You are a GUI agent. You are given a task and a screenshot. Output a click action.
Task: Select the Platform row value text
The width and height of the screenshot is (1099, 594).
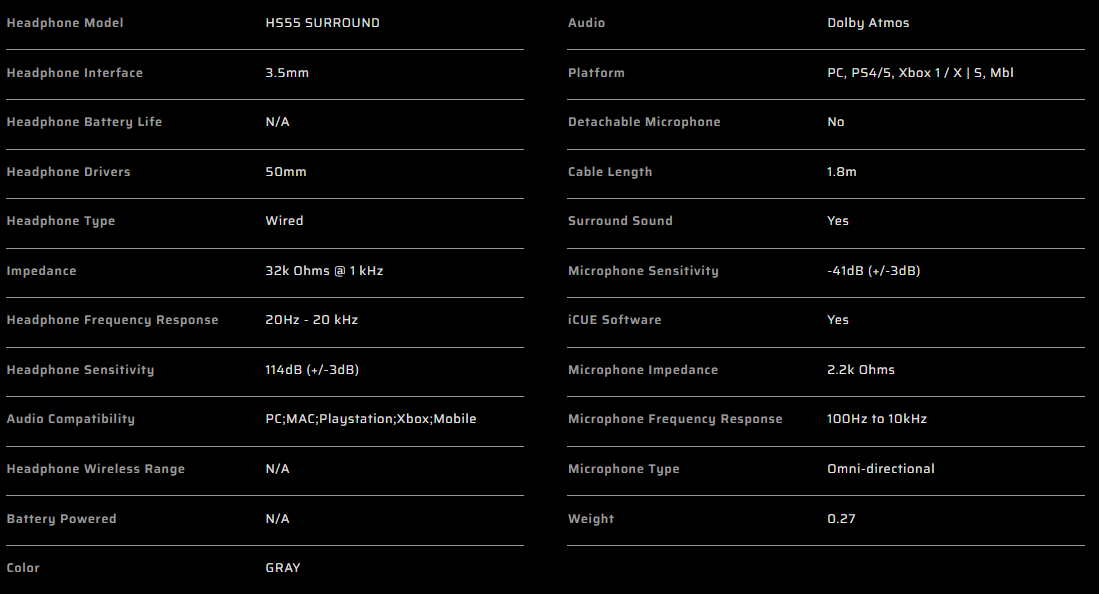coord(920,73)
